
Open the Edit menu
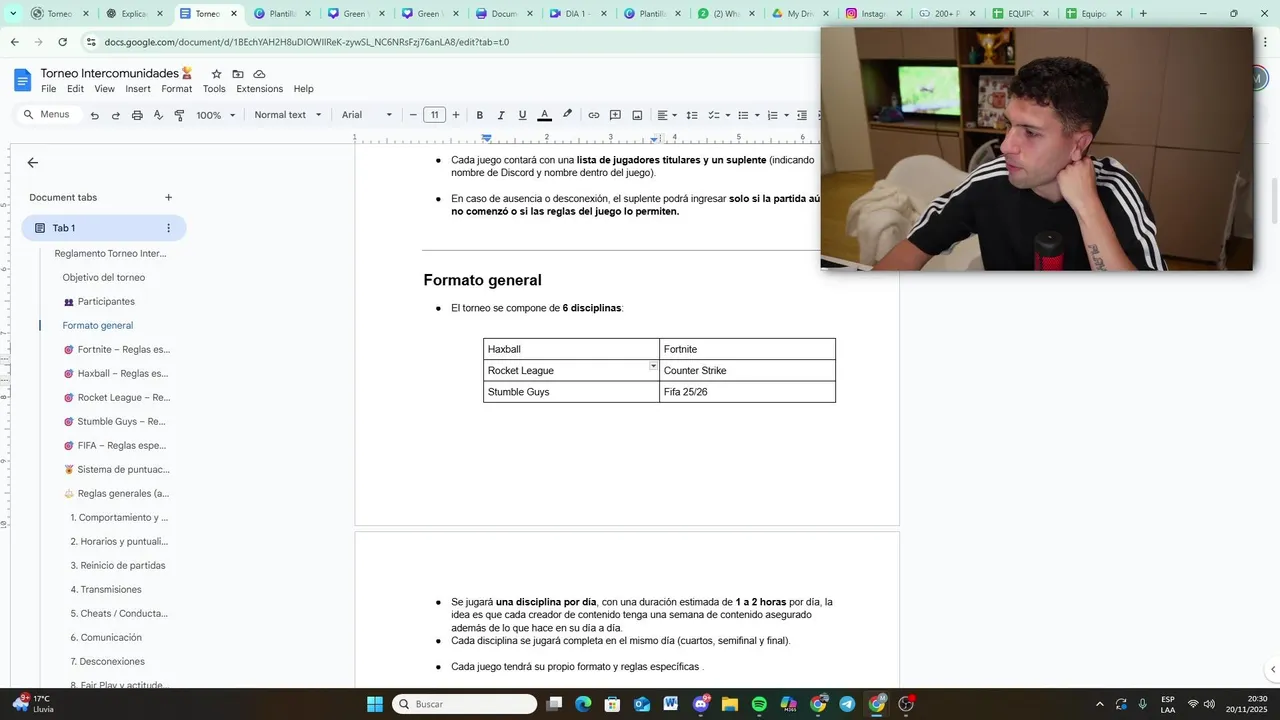click(x=75, y=89)
